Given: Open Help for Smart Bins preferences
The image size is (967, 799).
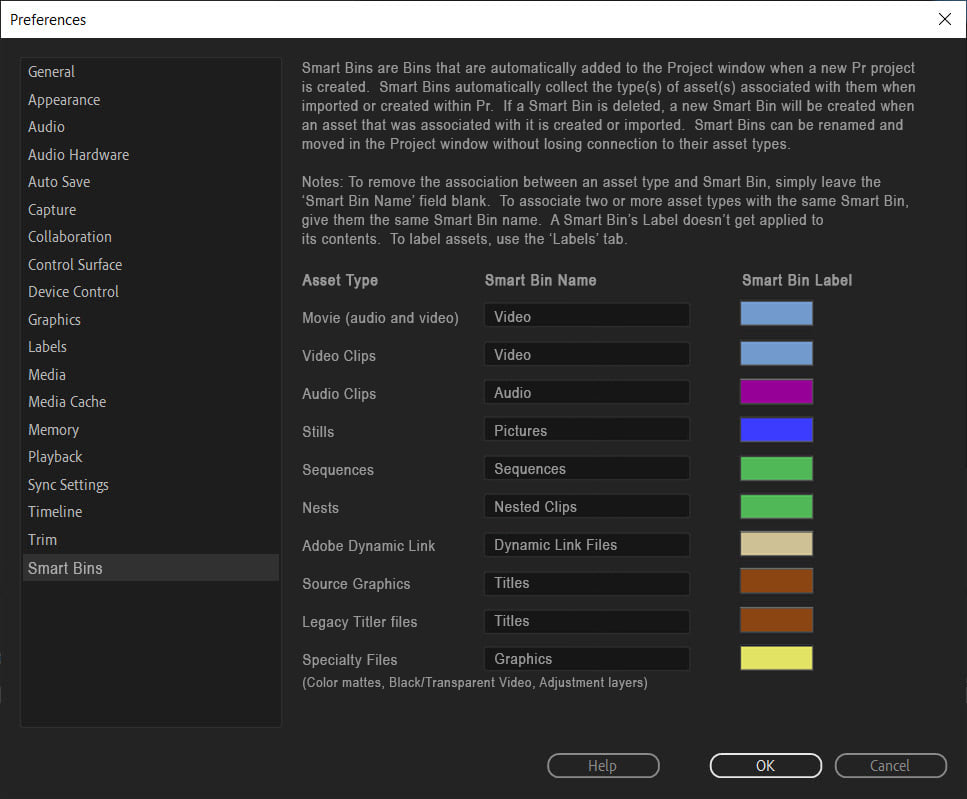Looking at the screenshot, I should [x=602, y=765].
